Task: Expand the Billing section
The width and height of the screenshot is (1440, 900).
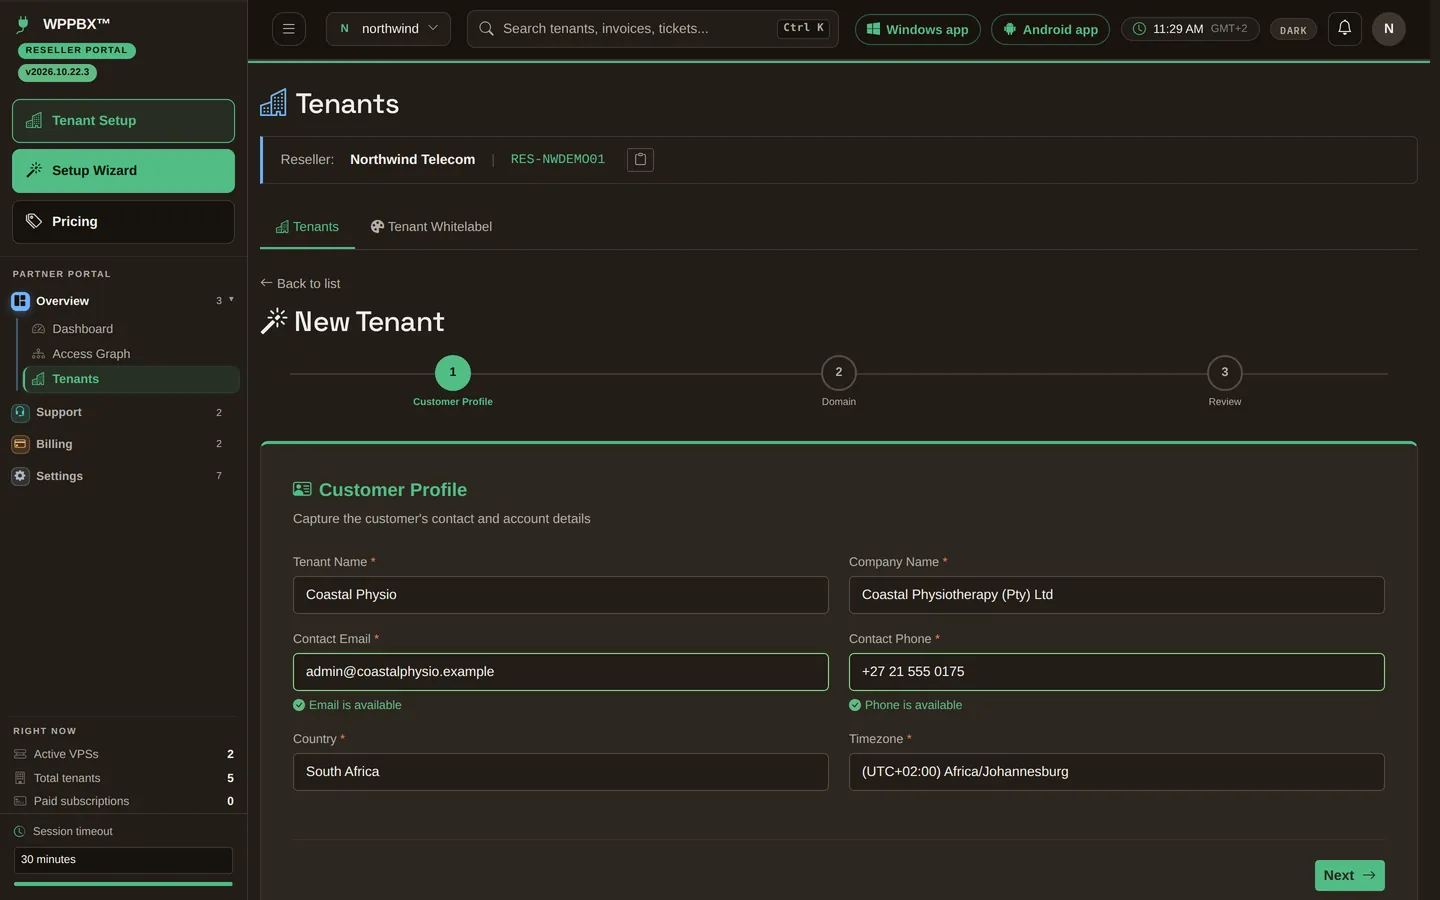Action: [x=124, y=444]
